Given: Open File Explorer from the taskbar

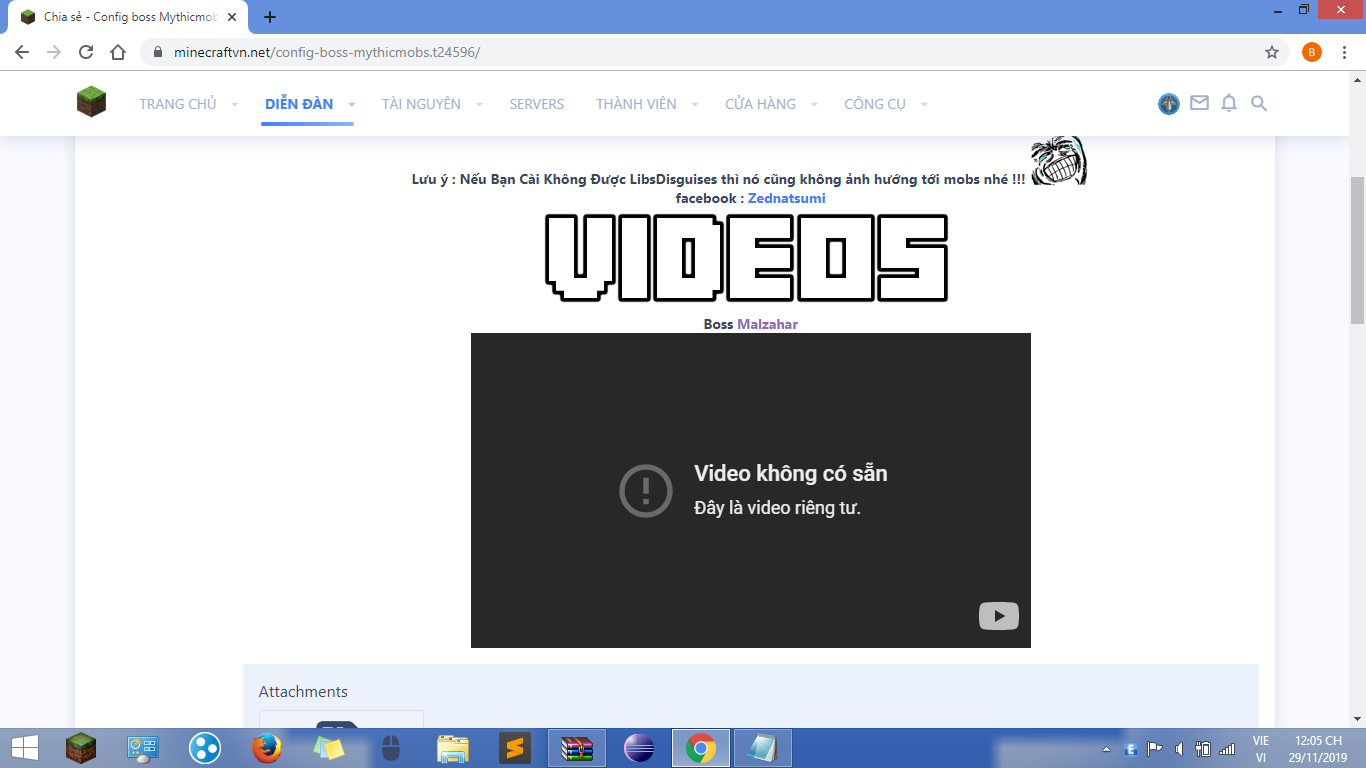Looking at the screenshot, I should click(453, 748).
